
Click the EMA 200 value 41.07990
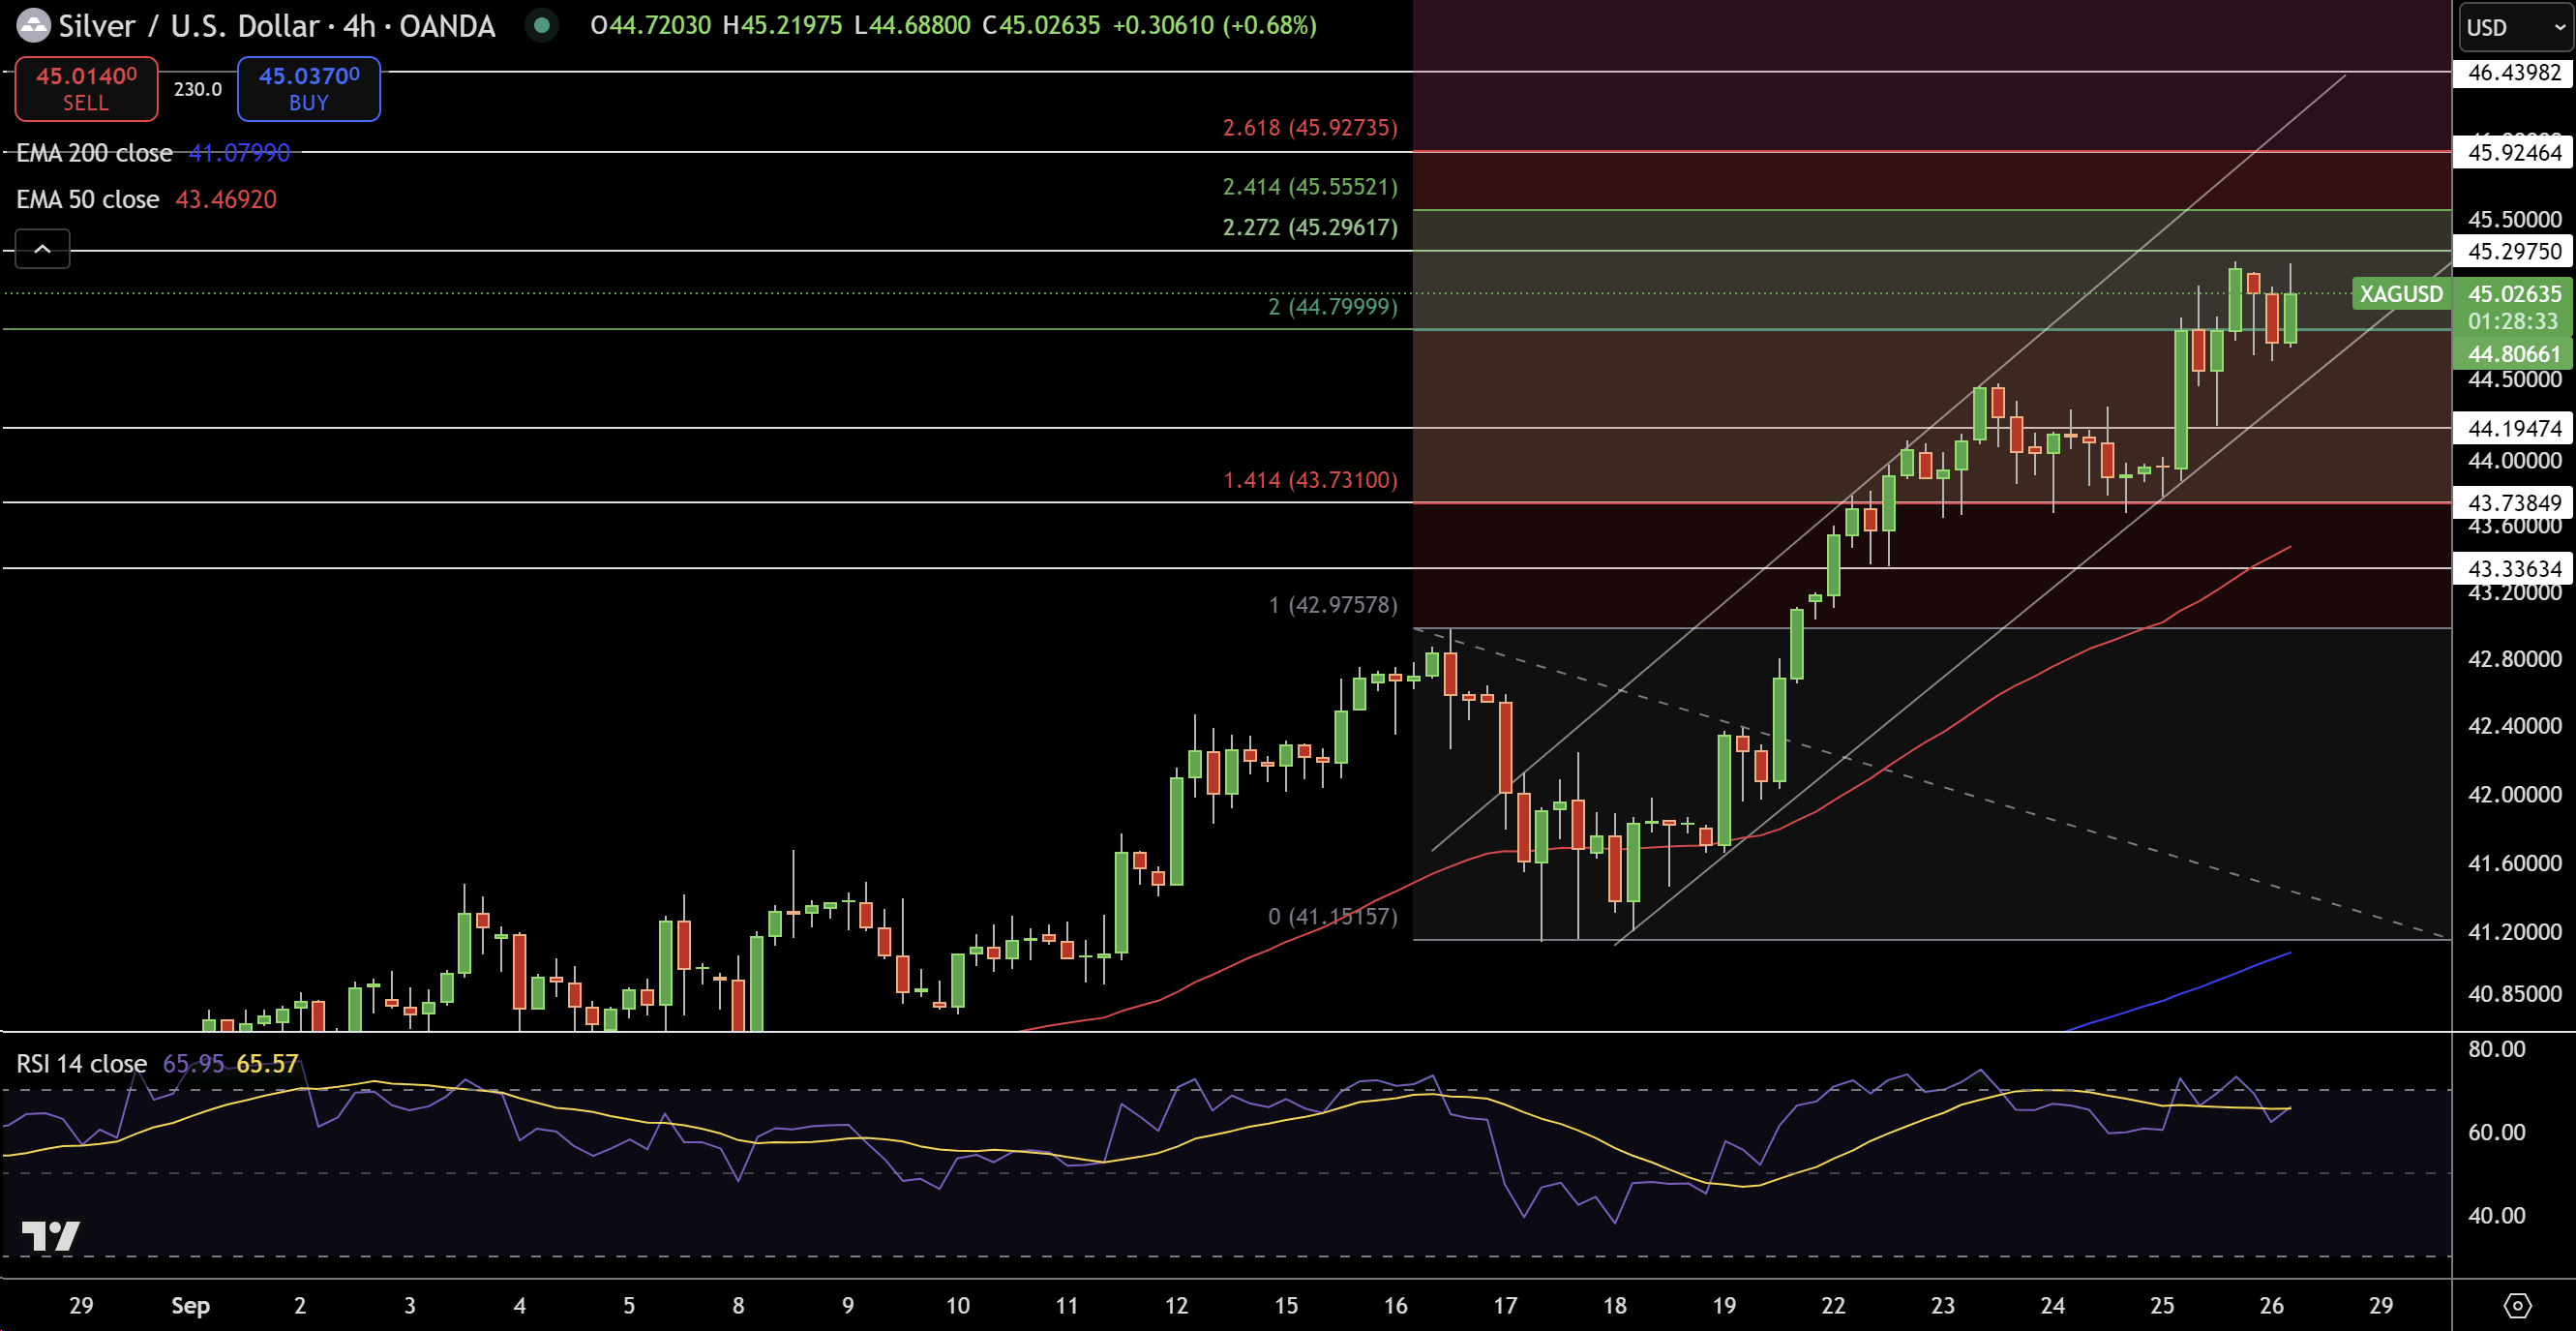239,153
